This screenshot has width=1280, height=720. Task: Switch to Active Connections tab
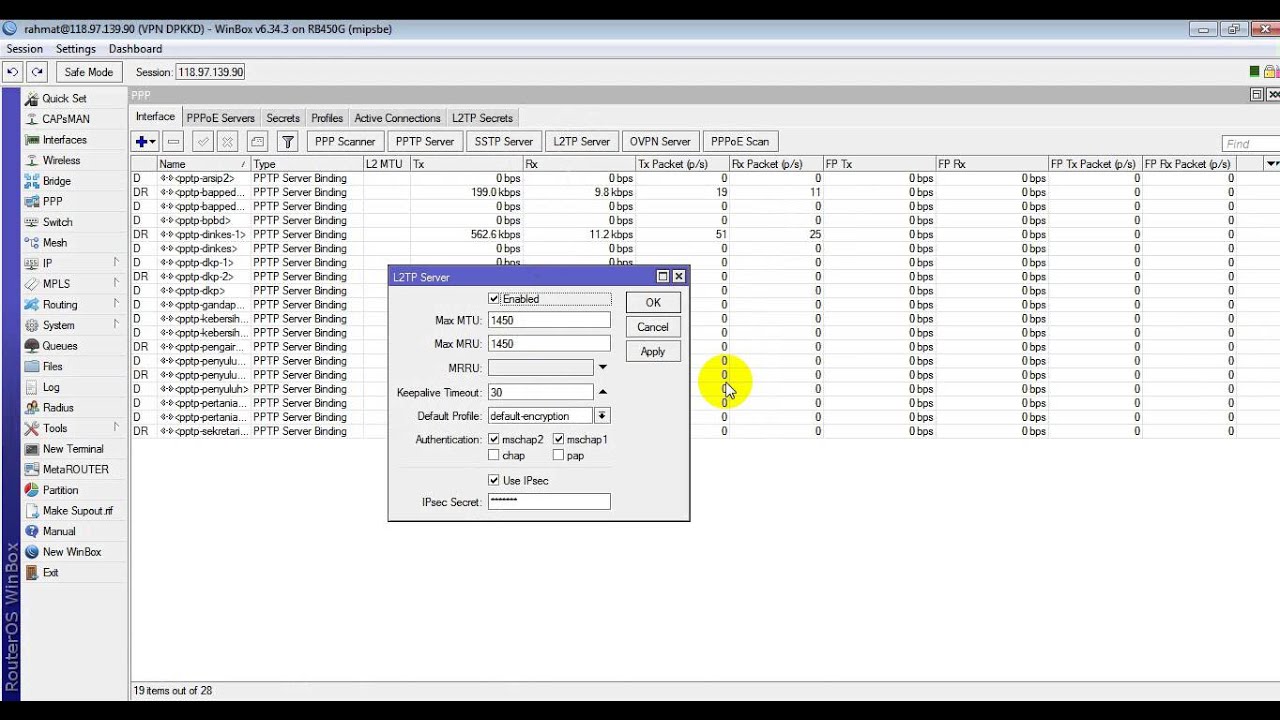(397, 118)
